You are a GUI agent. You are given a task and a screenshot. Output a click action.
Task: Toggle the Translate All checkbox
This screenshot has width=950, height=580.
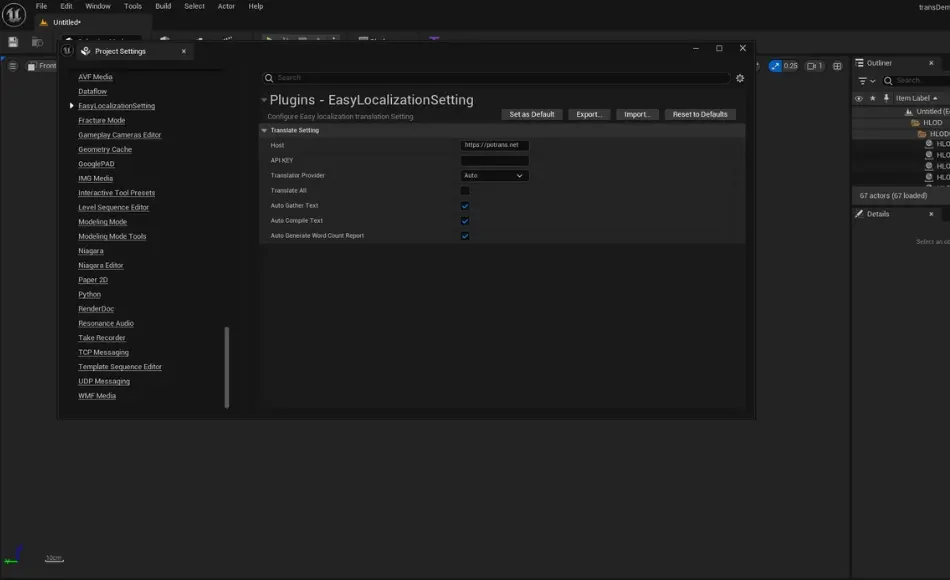tap(465, 190)
